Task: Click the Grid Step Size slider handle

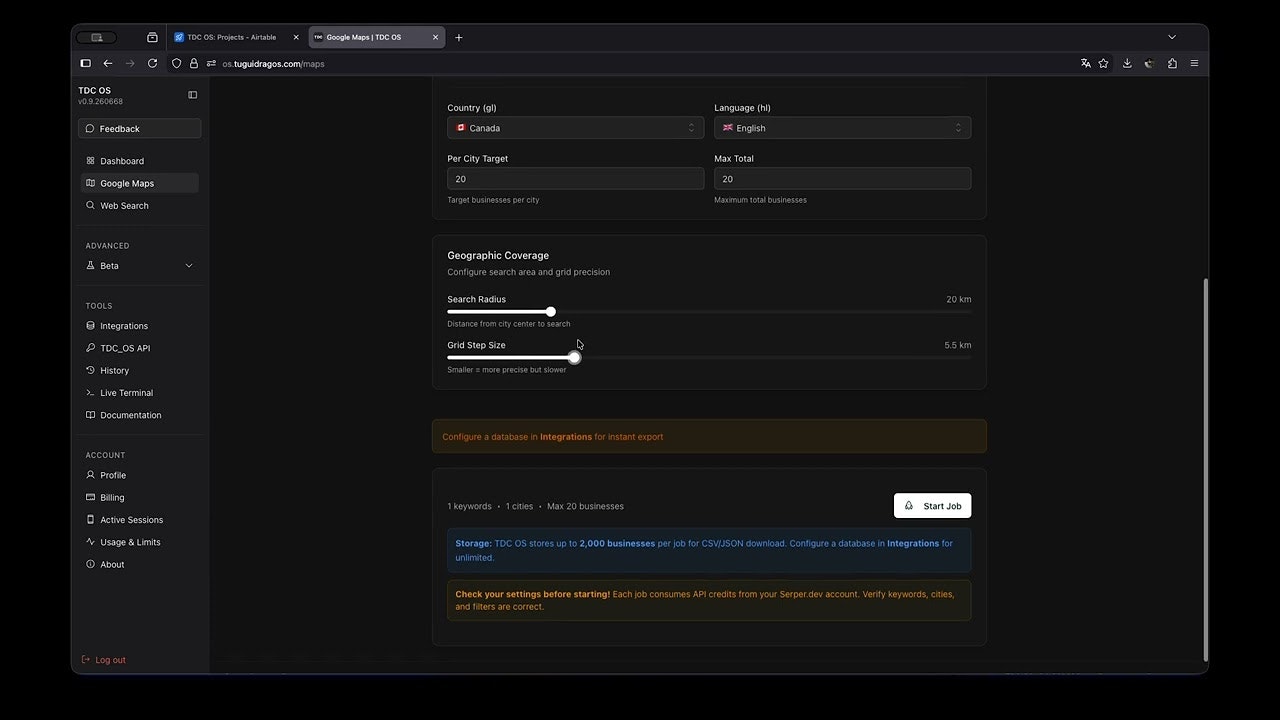Action: tap(574, 358)
